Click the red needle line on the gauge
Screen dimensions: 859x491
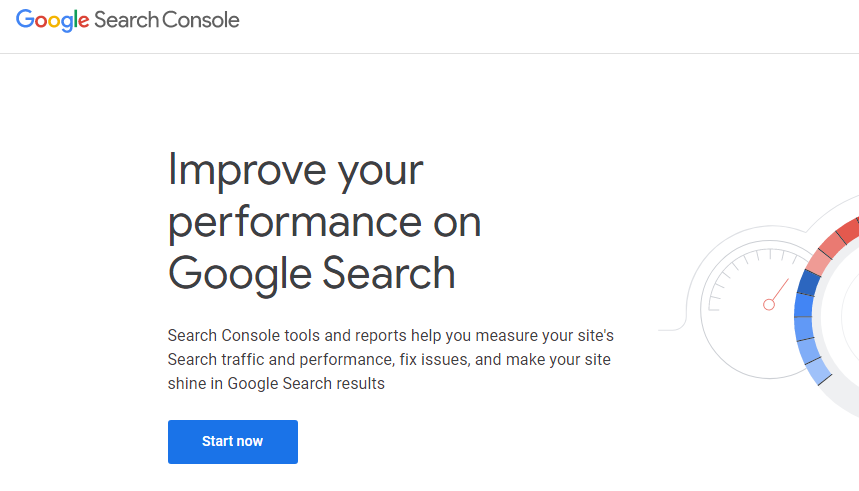[780, 289]
